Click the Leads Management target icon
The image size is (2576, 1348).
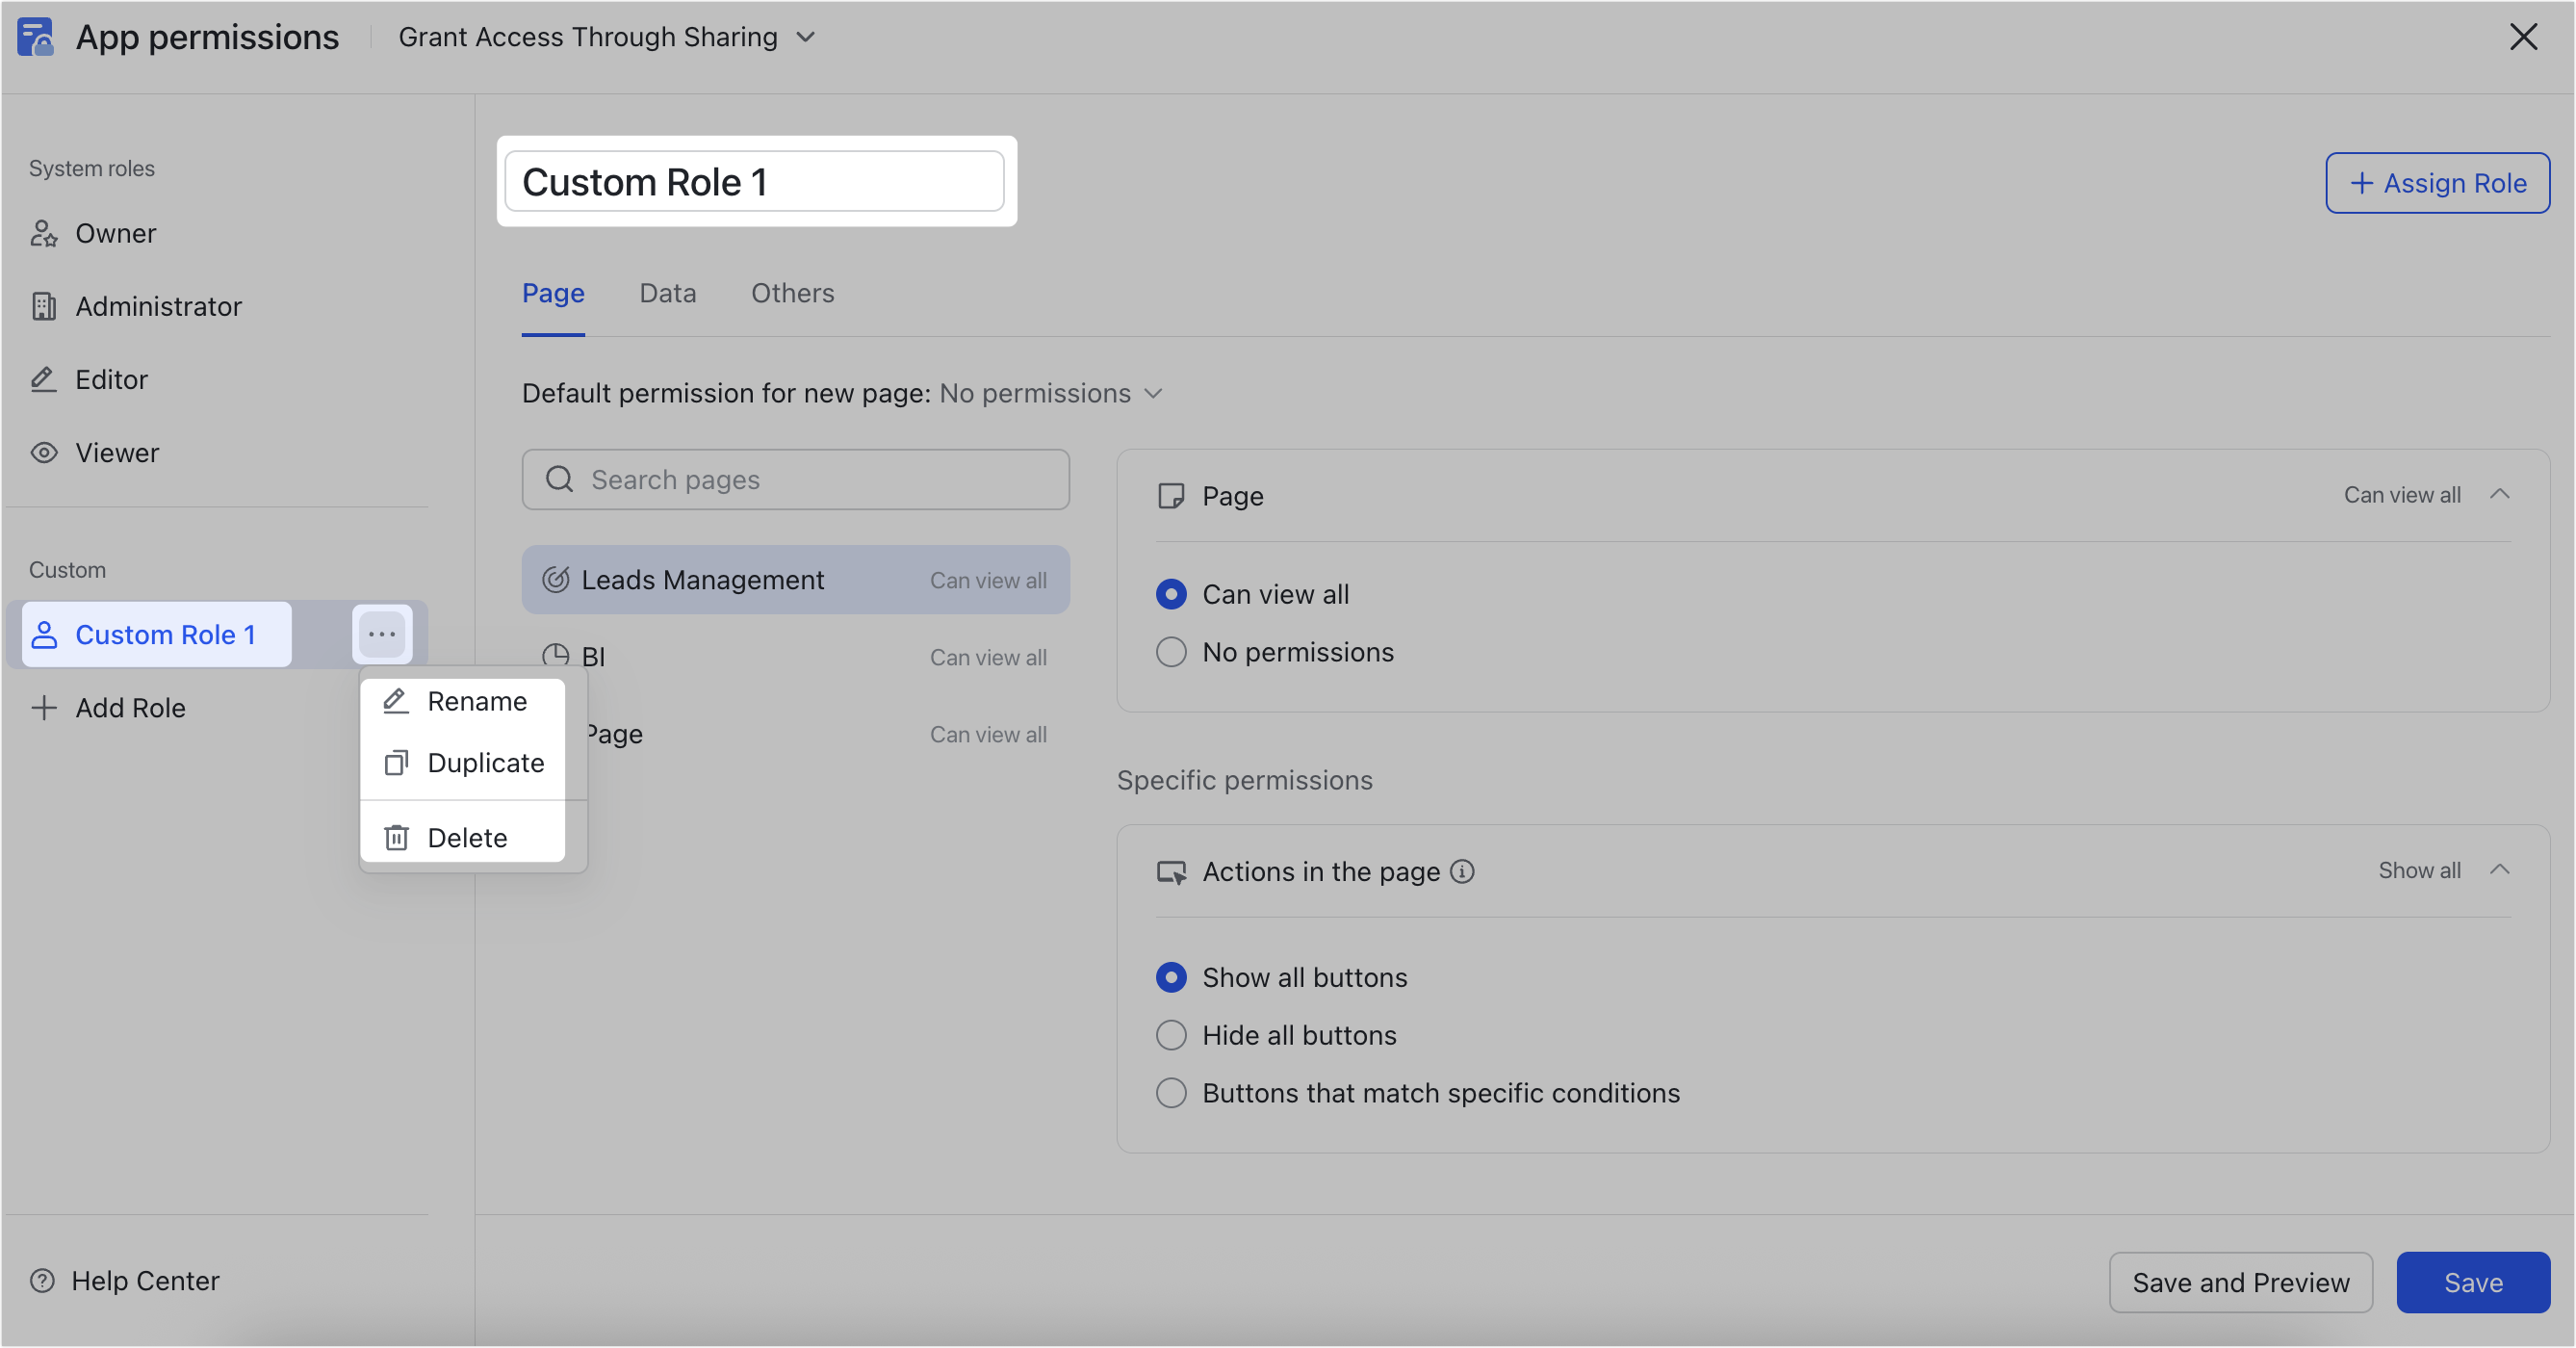pos(556,579)
